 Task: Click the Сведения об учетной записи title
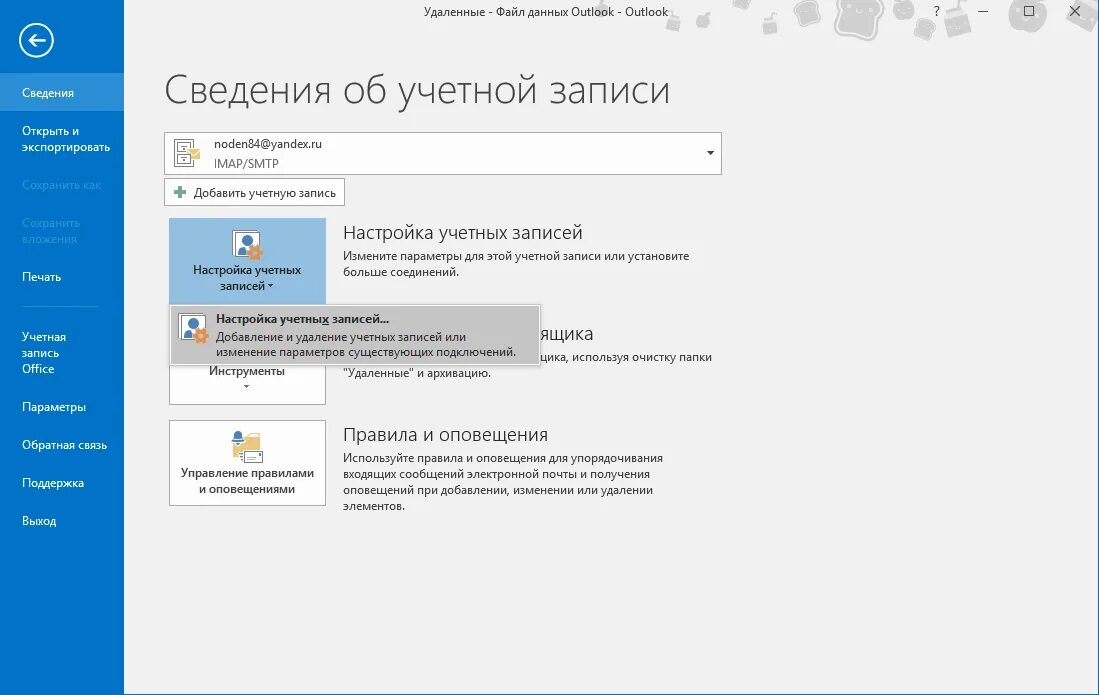click(x=417, y=91)
